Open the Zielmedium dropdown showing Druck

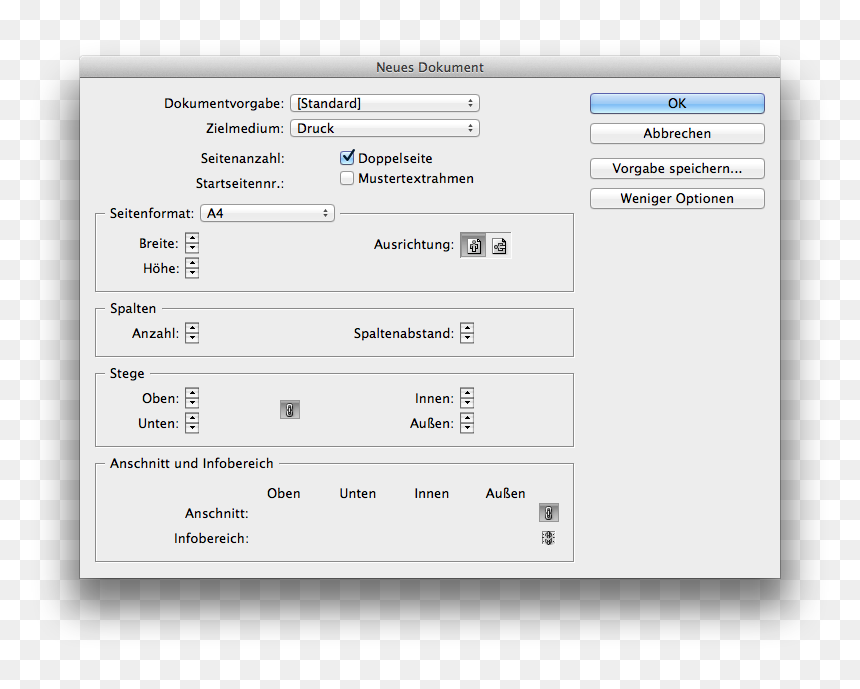coord(384,128)
